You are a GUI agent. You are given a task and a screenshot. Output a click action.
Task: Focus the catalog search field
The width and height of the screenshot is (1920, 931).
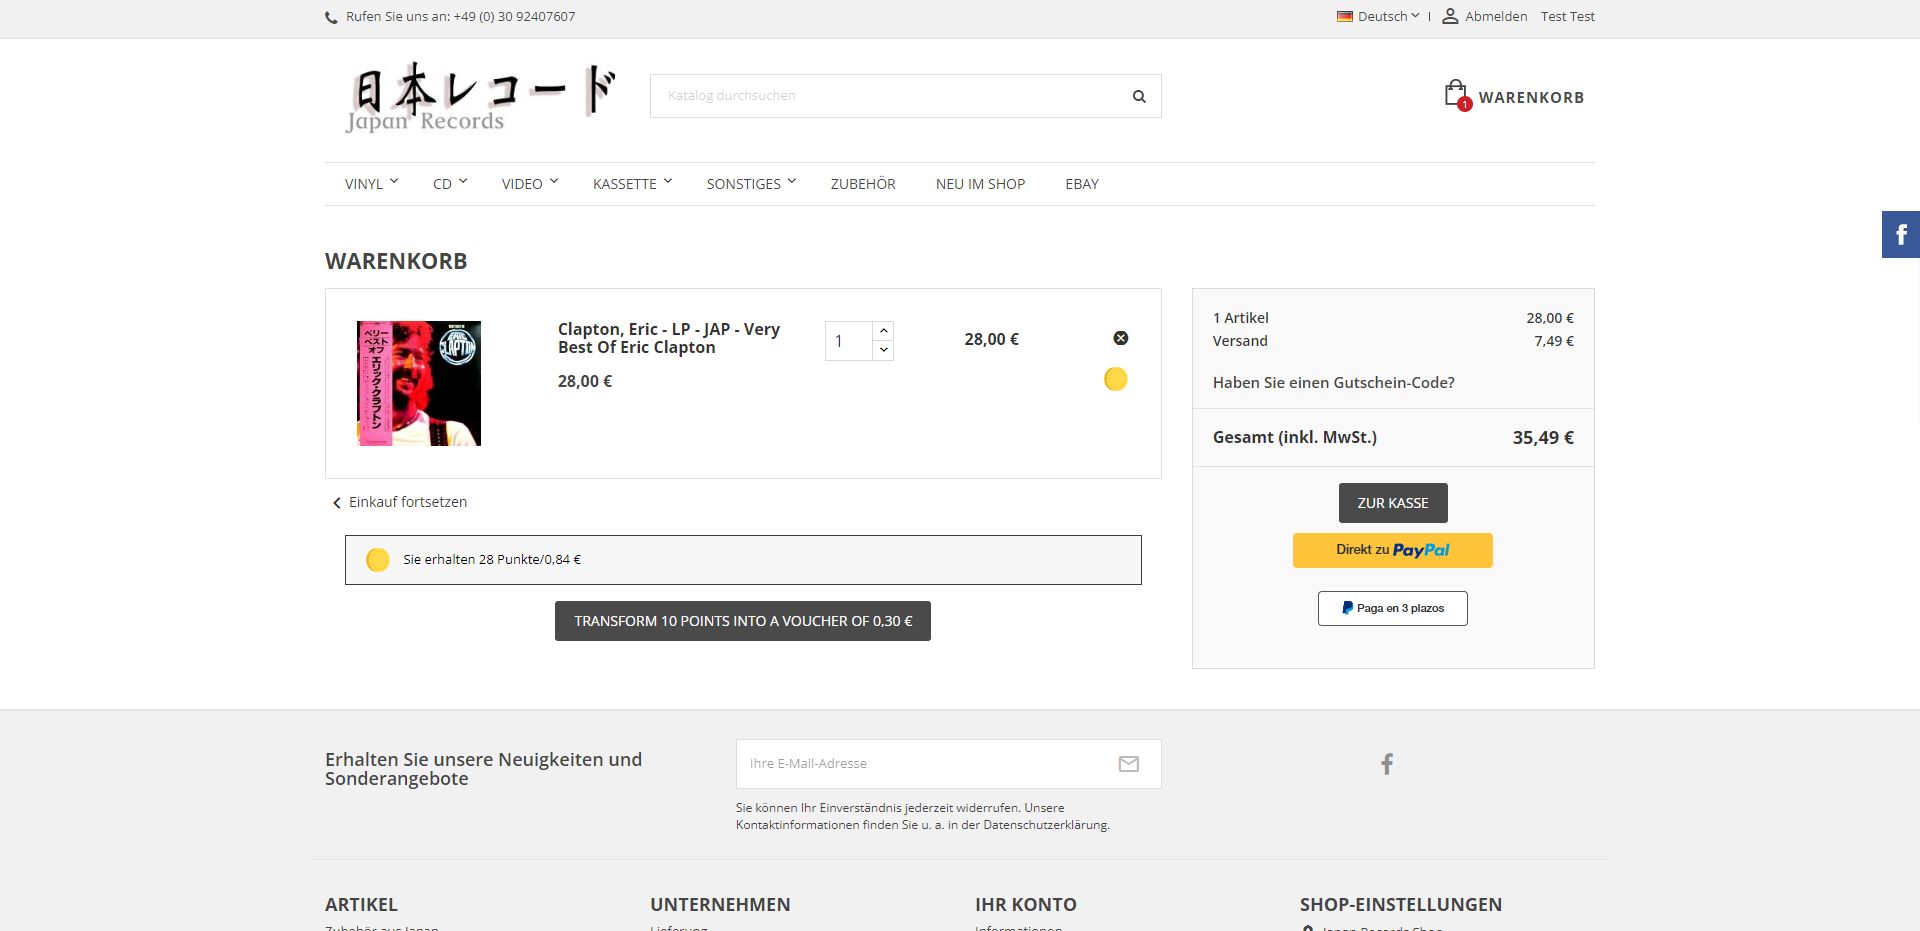pyautogui.click(x=890, y=96)
